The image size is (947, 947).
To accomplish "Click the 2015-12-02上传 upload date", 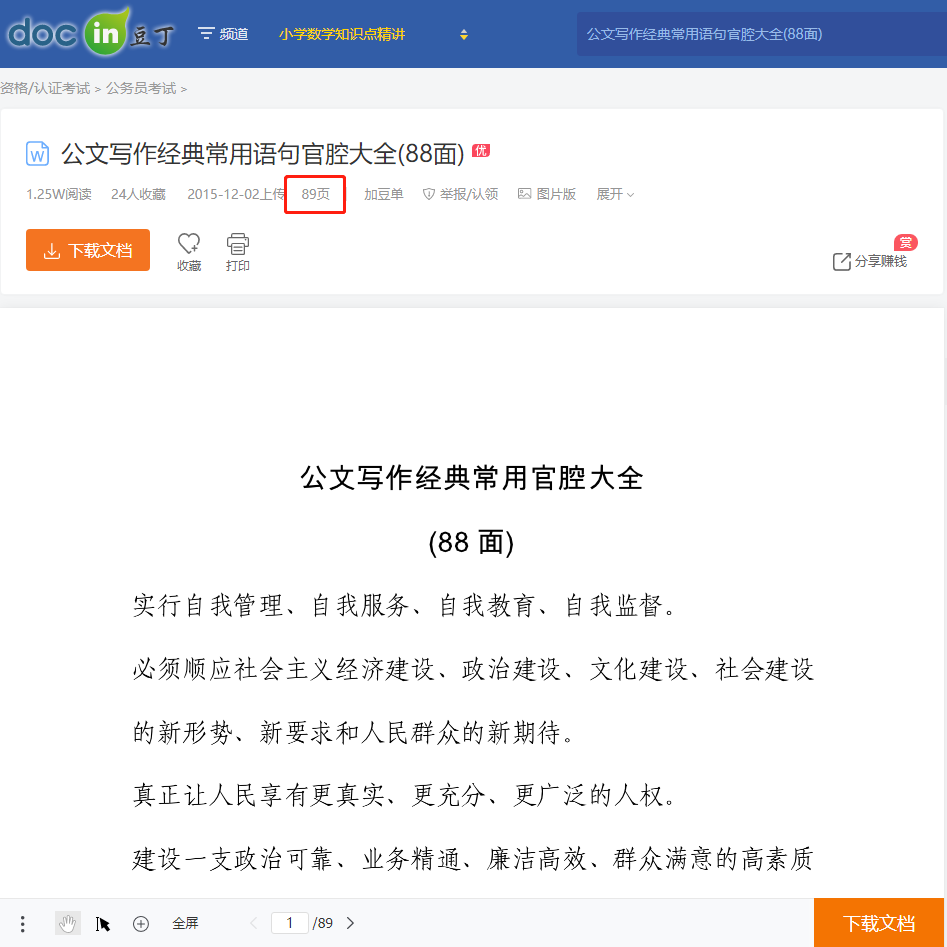I will pos(236,194).
